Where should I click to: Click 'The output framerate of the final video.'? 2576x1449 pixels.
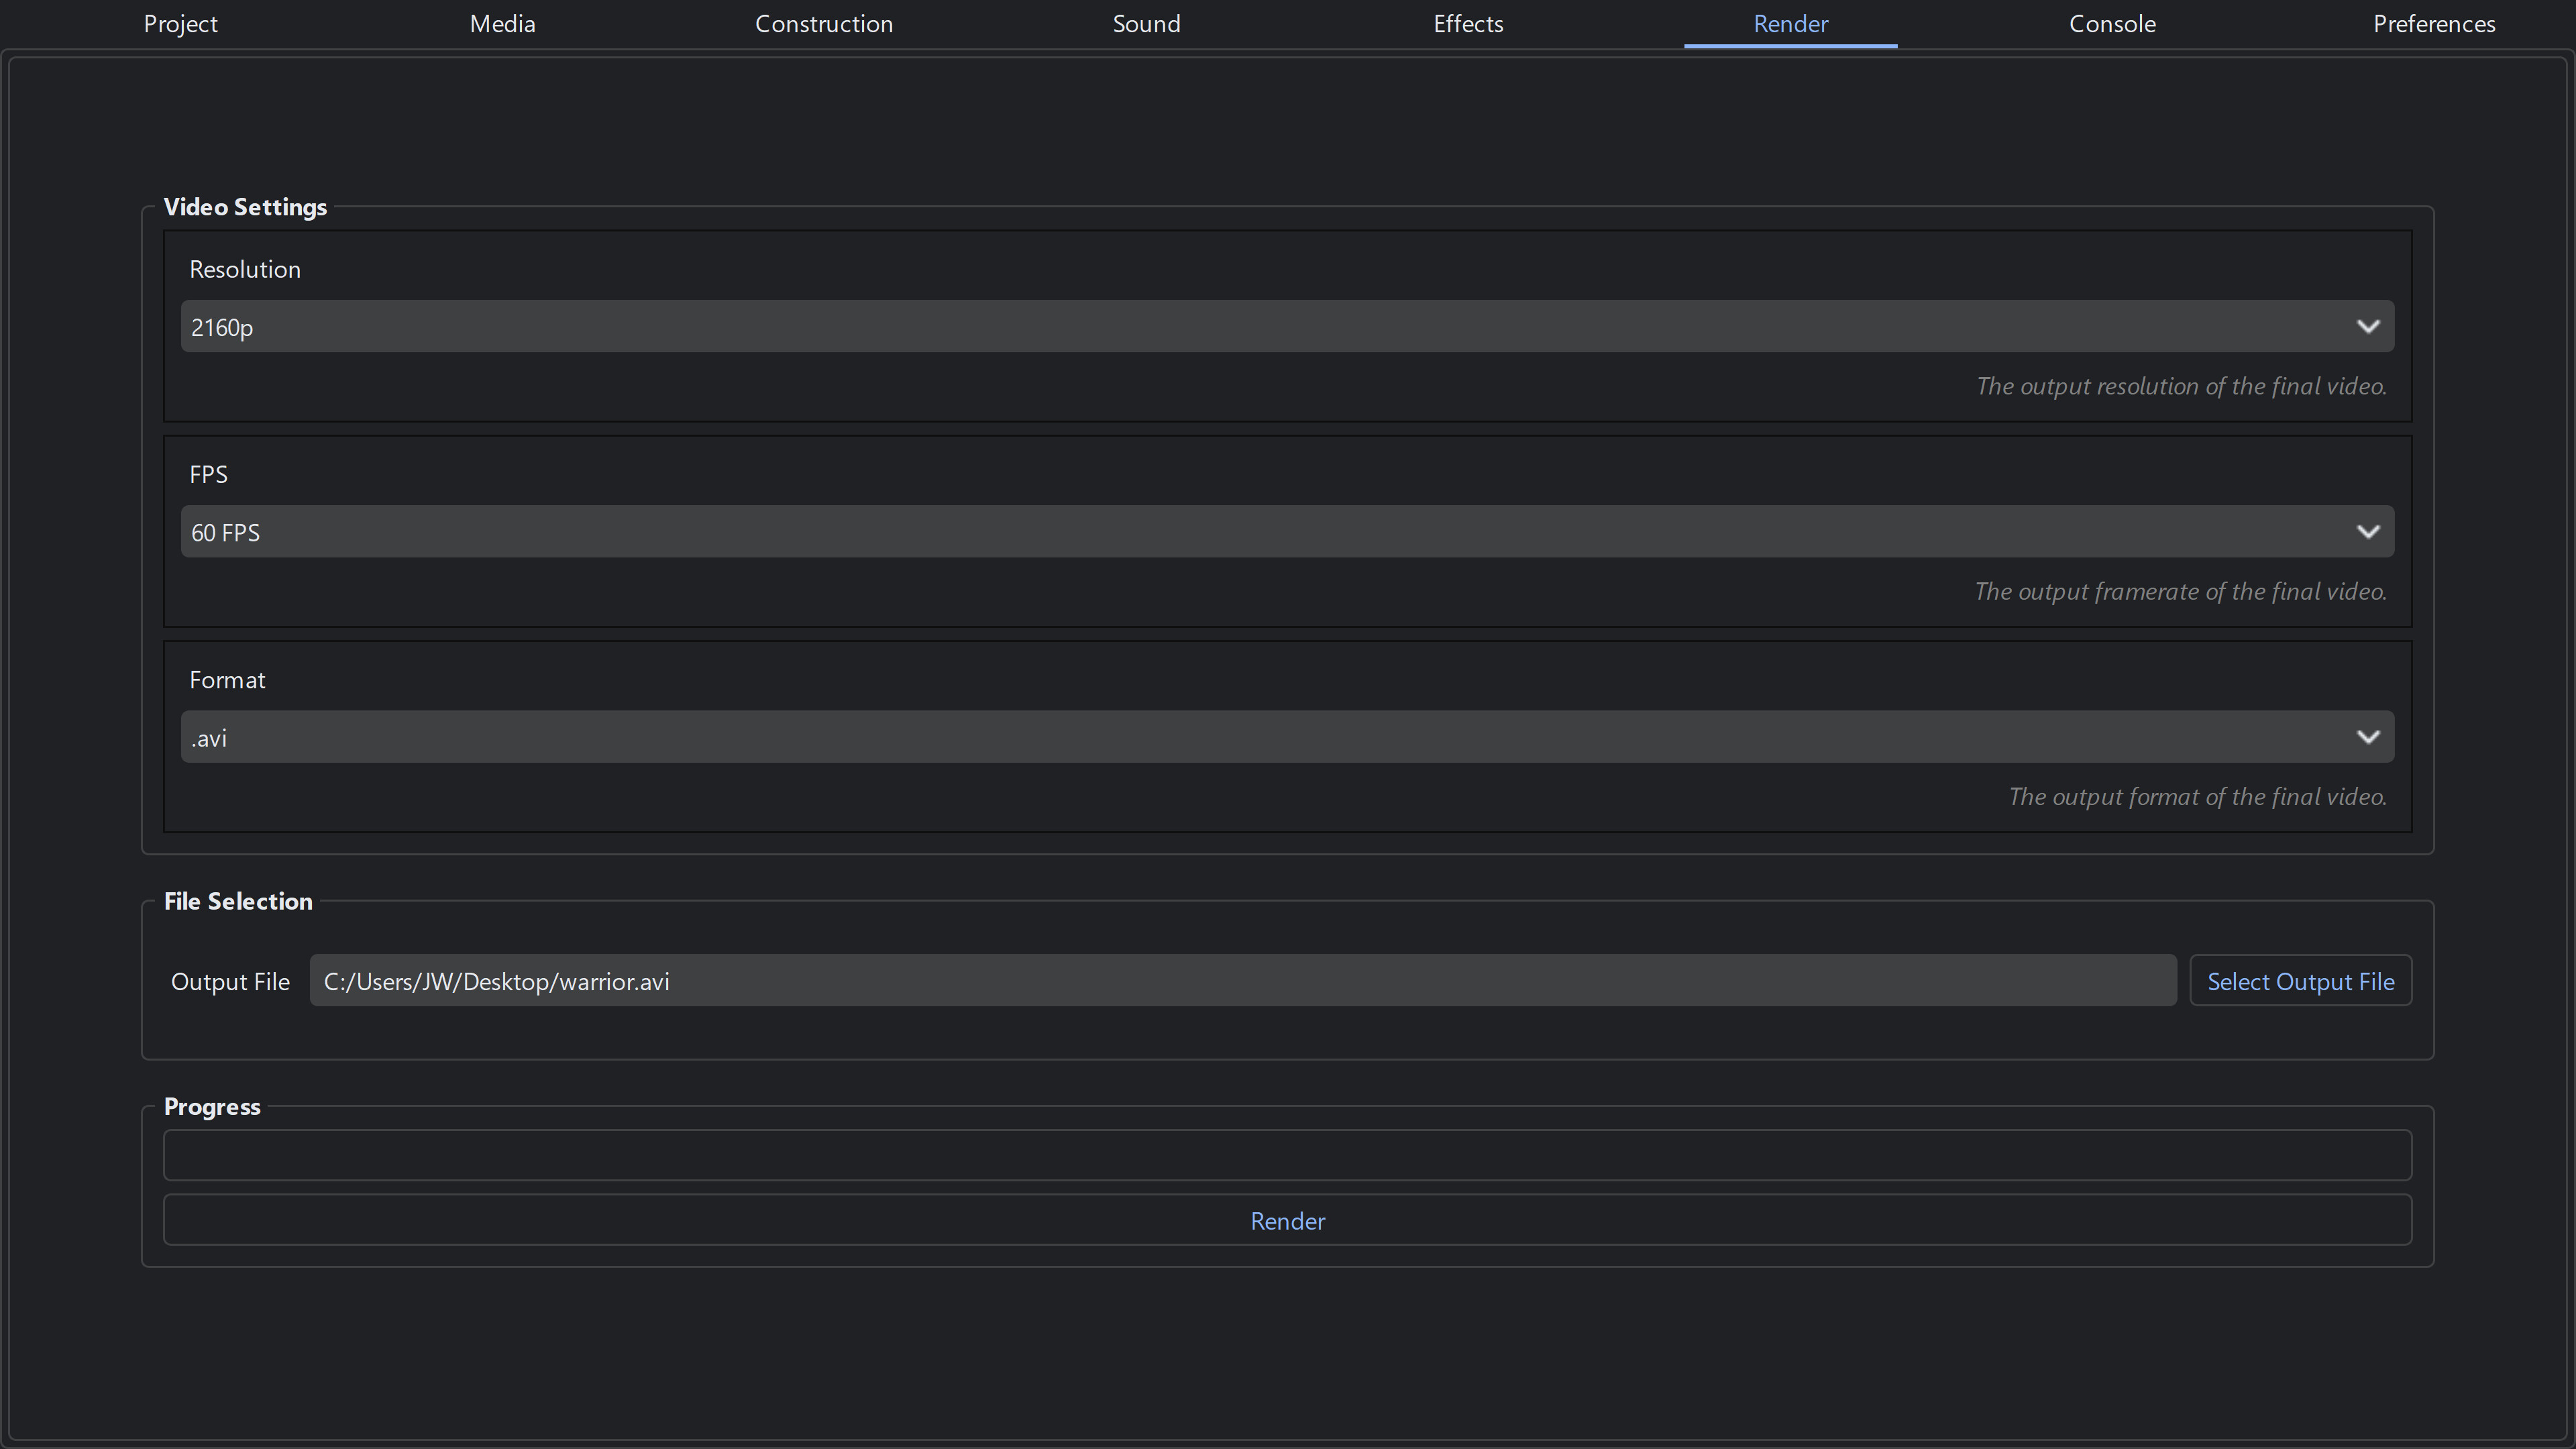[x=2180, y=591]
